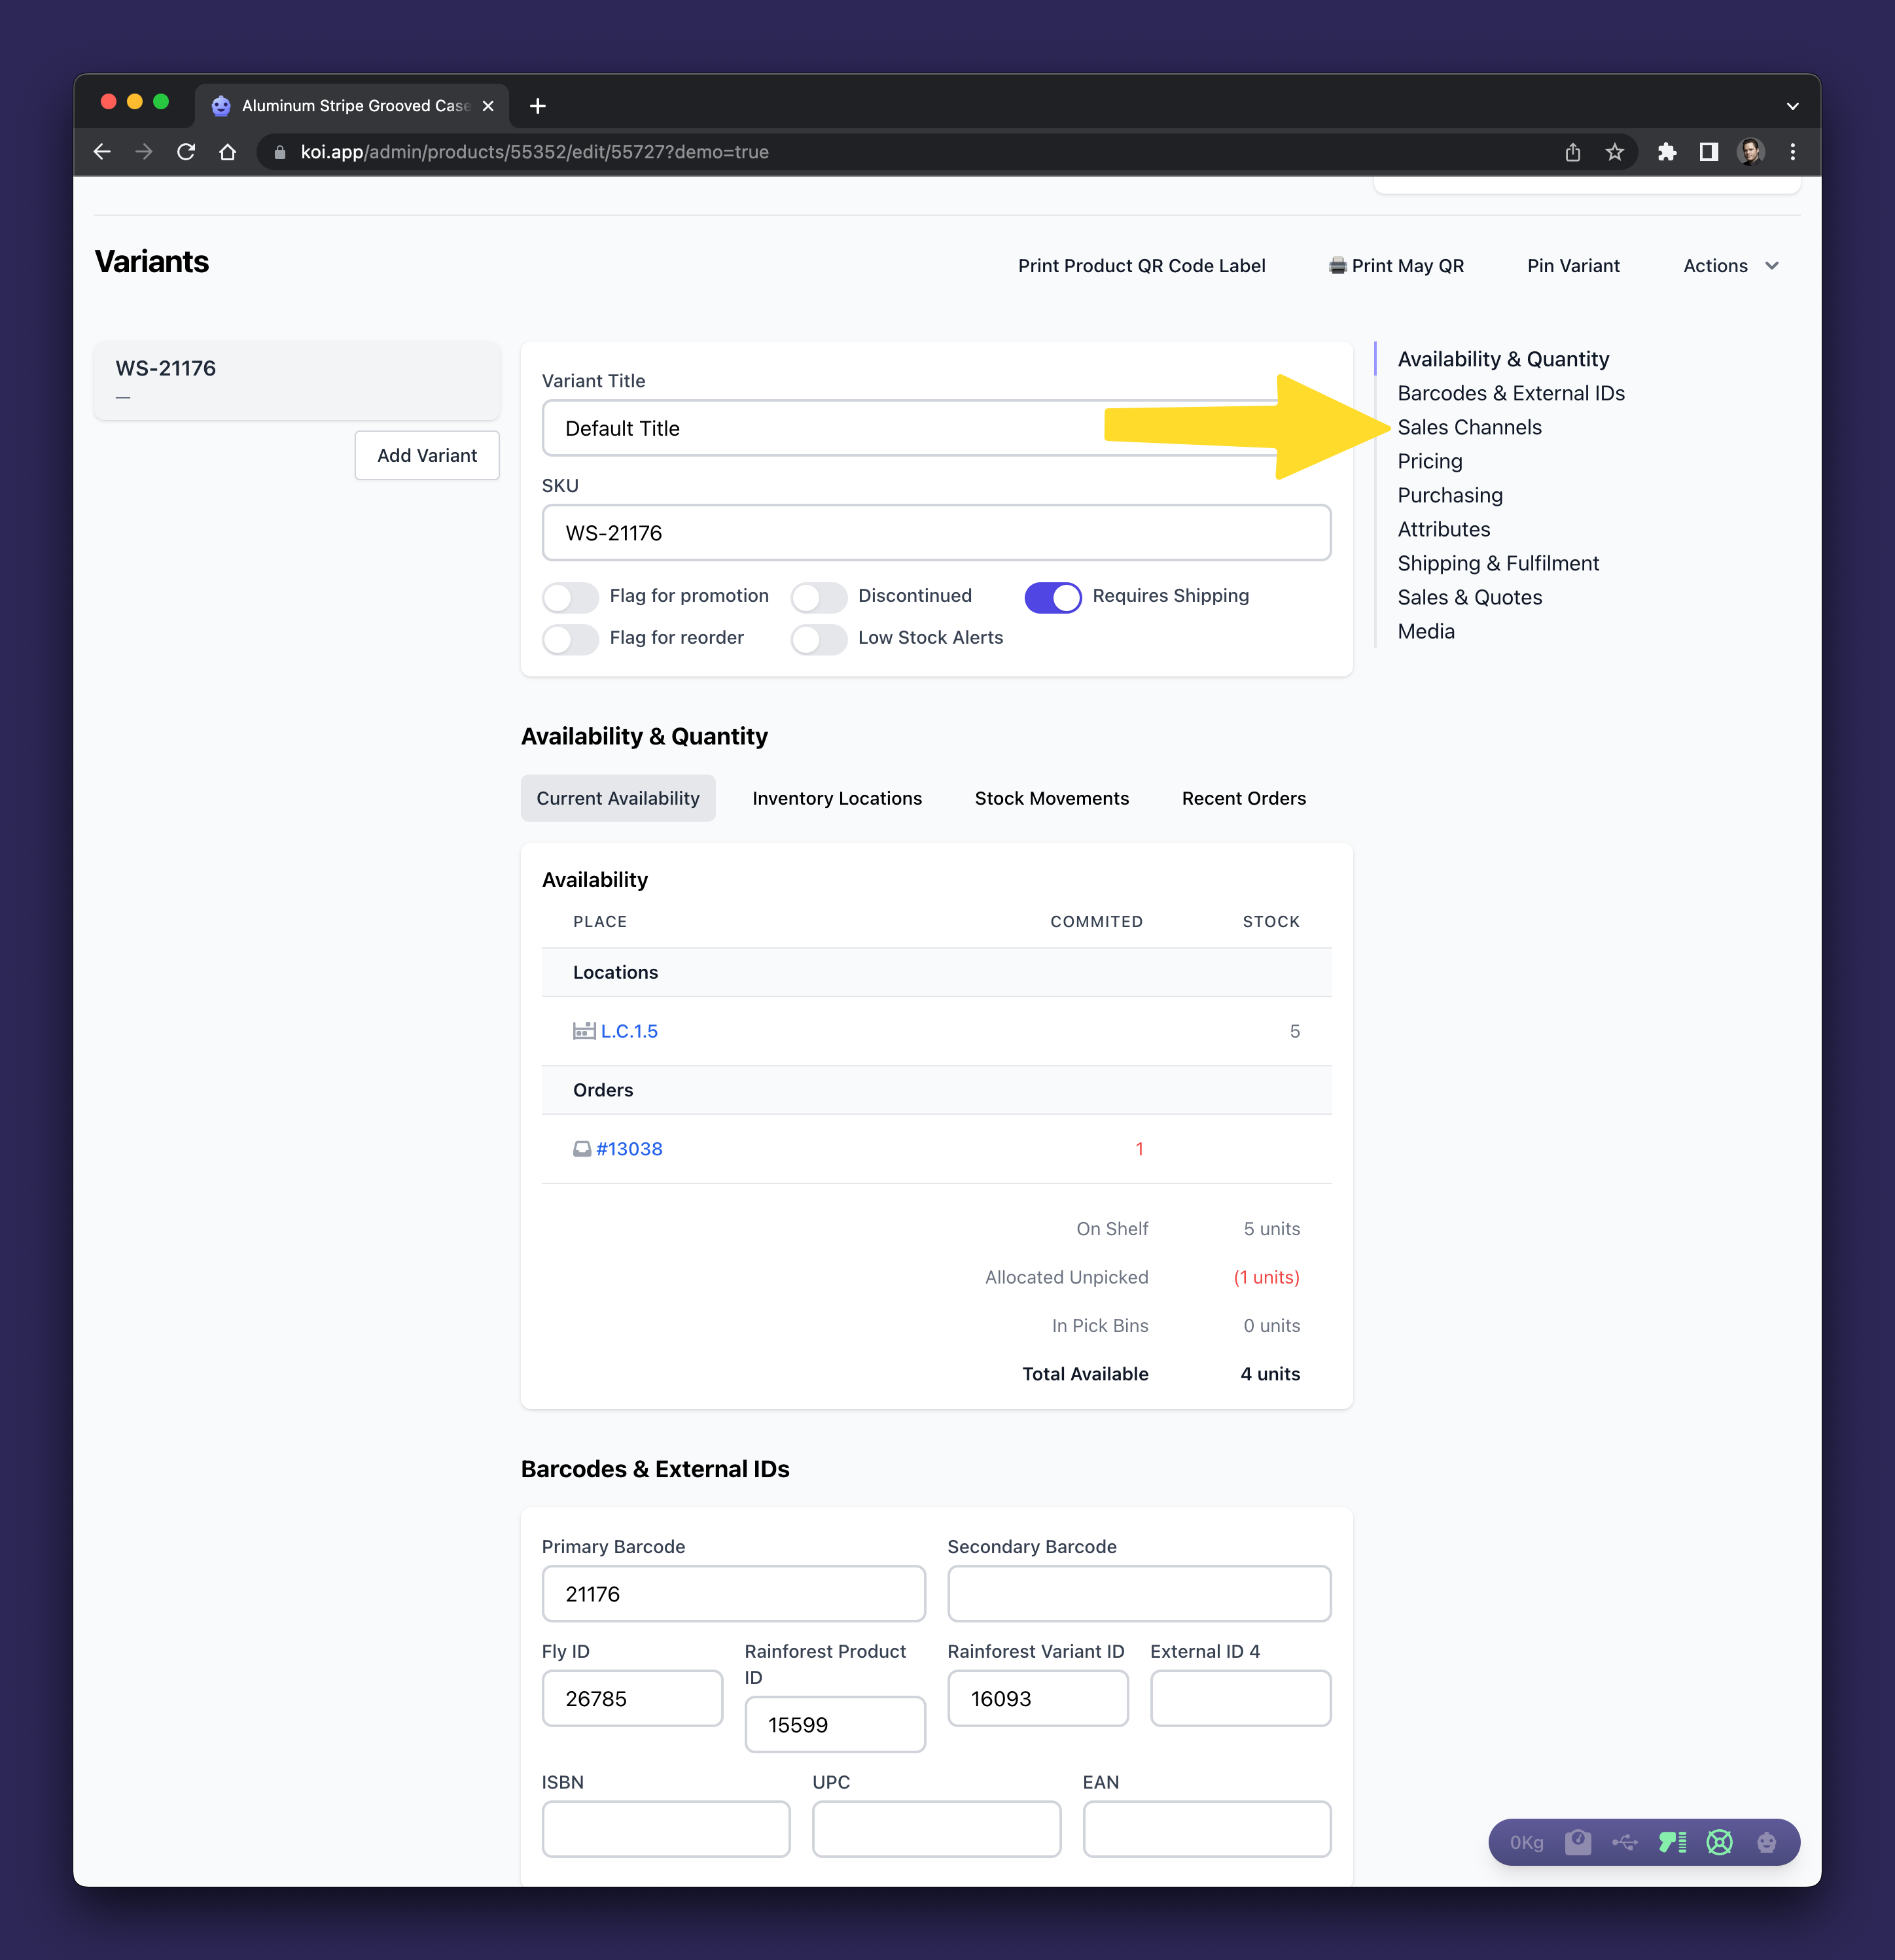
Task: Jump to Sales Channels in the side navigation
Action: click(x=1469, y=427)
